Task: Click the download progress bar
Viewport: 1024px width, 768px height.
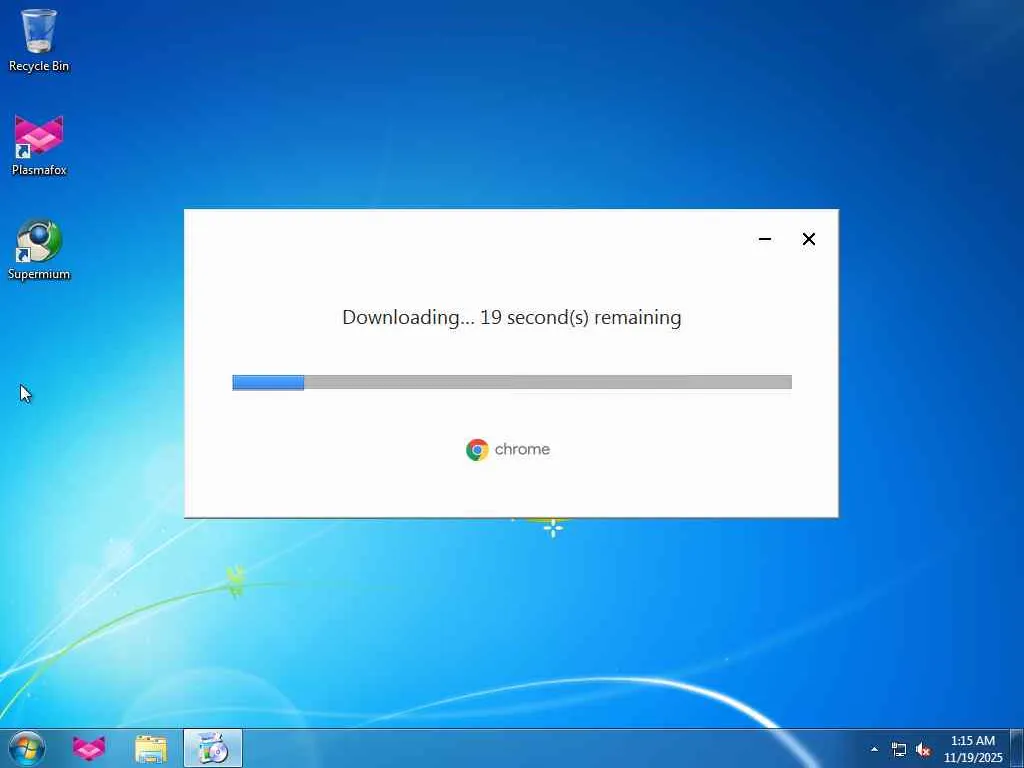Action: 512,382
